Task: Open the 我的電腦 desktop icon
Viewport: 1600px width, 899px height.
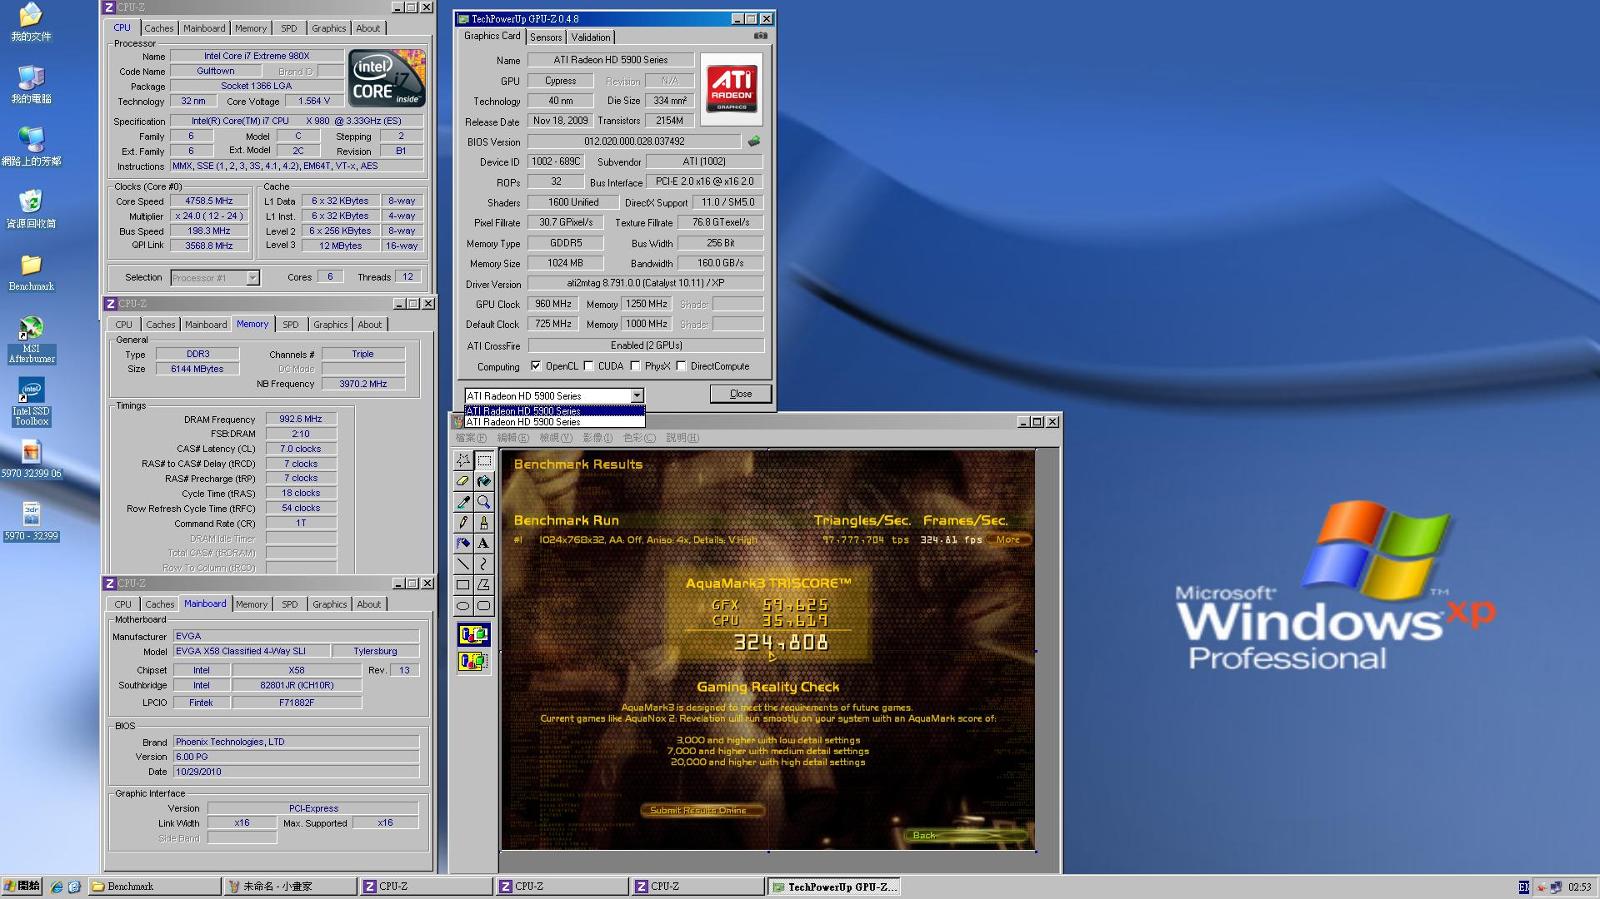Action: [x=31, y=84]
